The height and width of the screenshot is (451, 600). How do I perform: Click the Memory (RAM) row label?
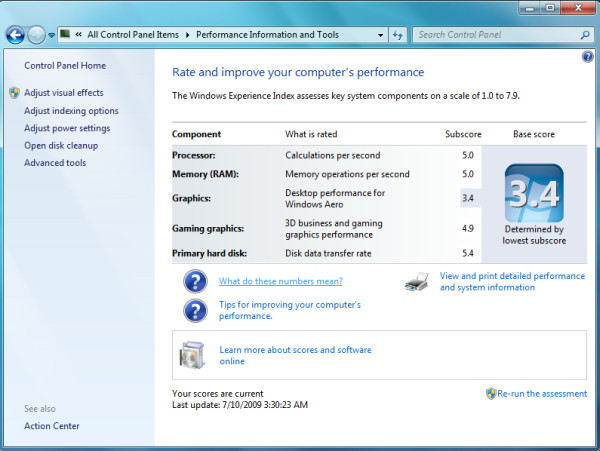click(x=205, y=174)
